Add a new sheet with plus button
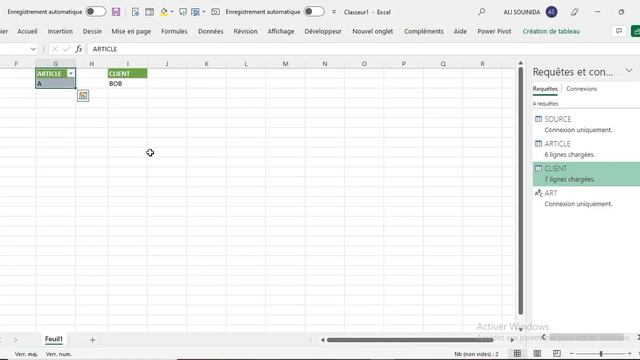This screenshot has width=640, height=360. [x=92, y=340]
